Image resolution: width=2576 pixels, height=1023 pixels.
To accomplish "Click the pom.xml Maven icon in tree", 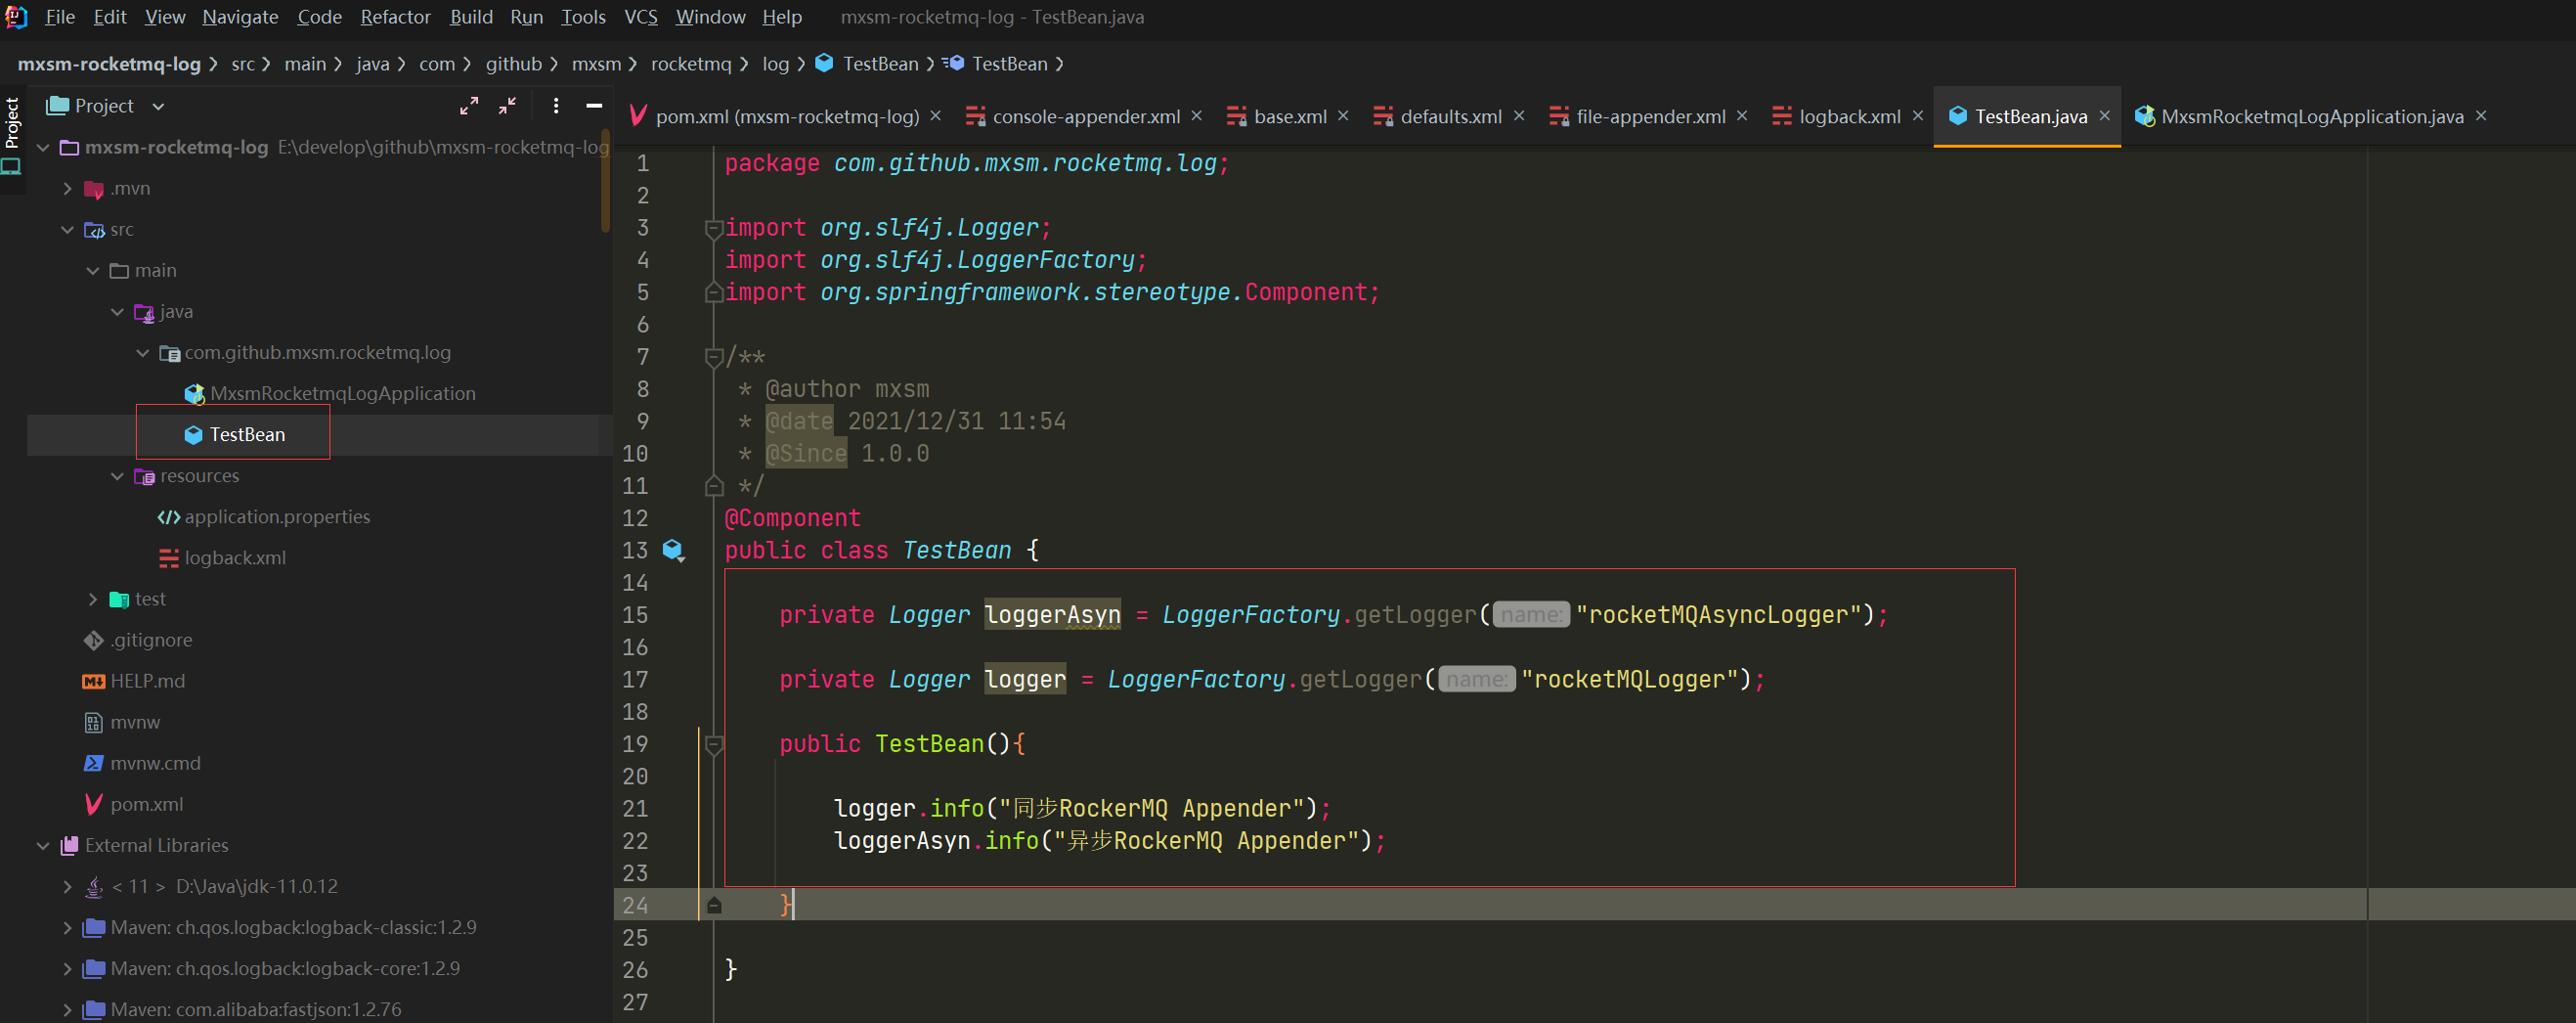I will pos(94,804).
